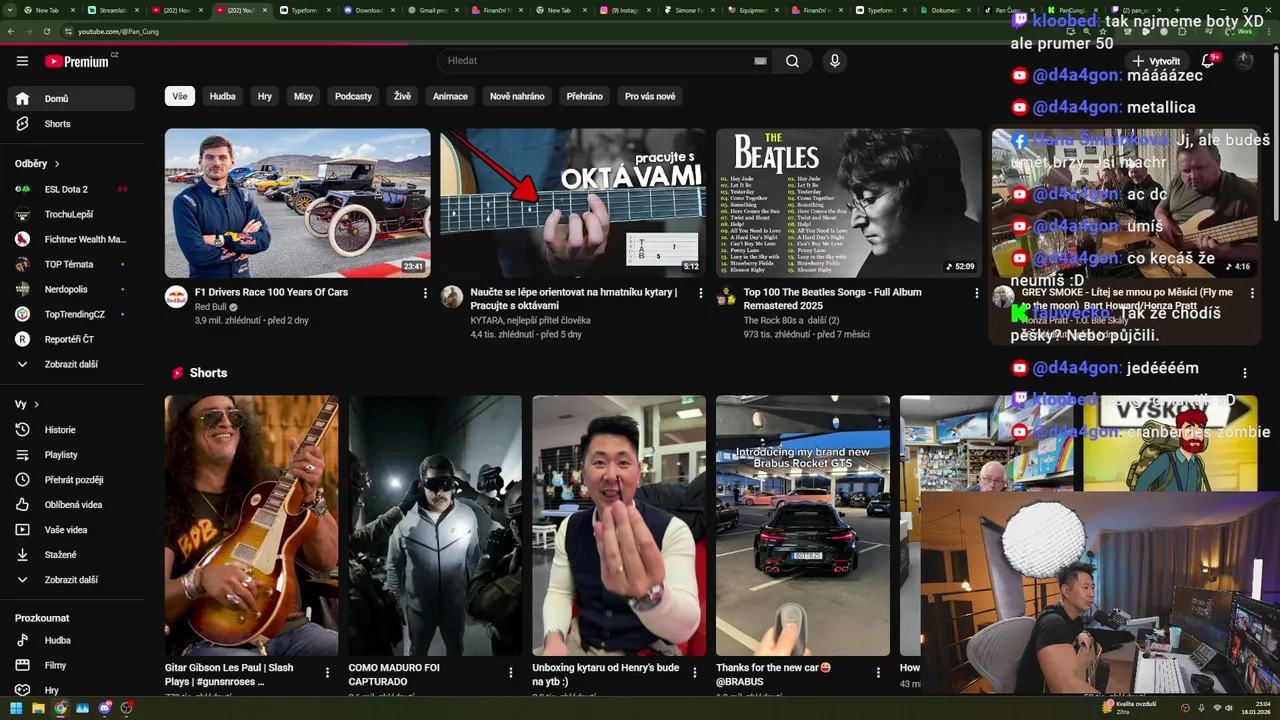Open Windows Start menu

(16, 708)
